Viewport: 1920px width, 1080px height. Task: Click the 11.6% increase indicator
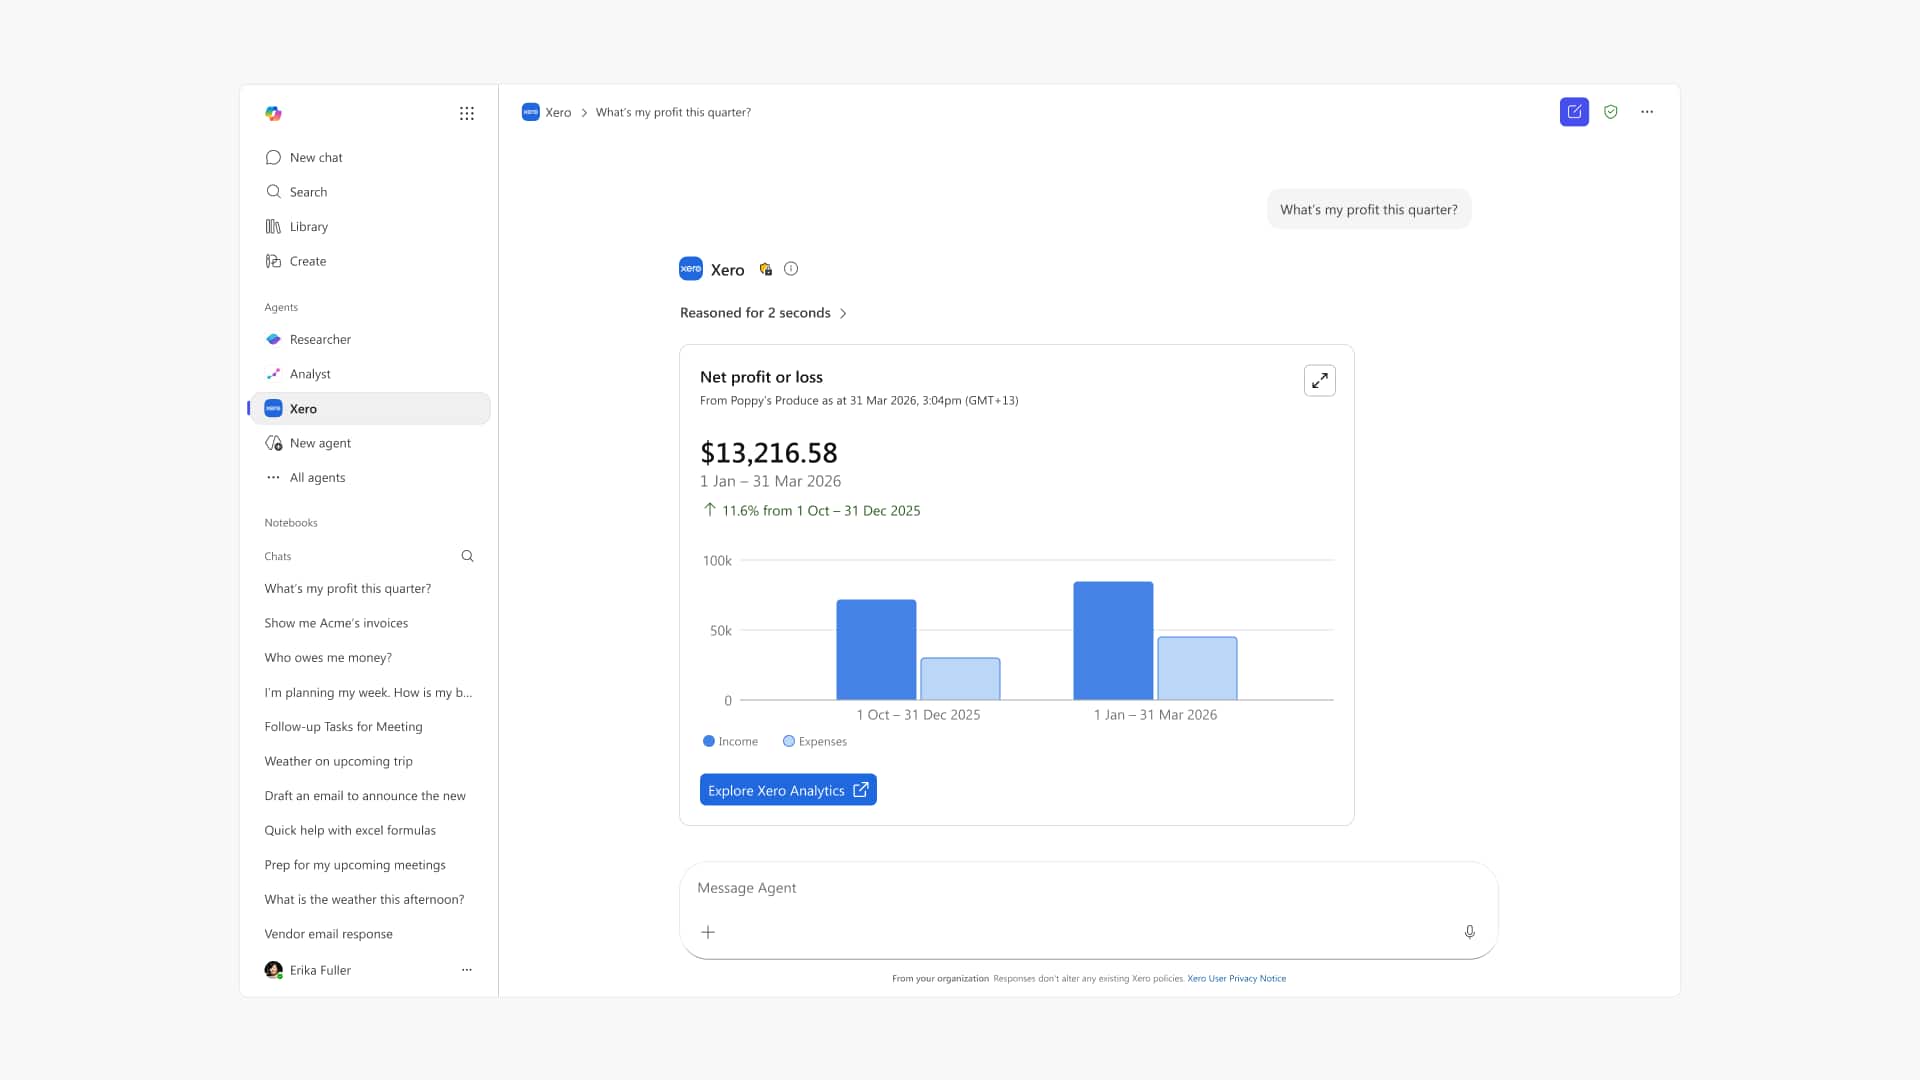tap(811, 510)
